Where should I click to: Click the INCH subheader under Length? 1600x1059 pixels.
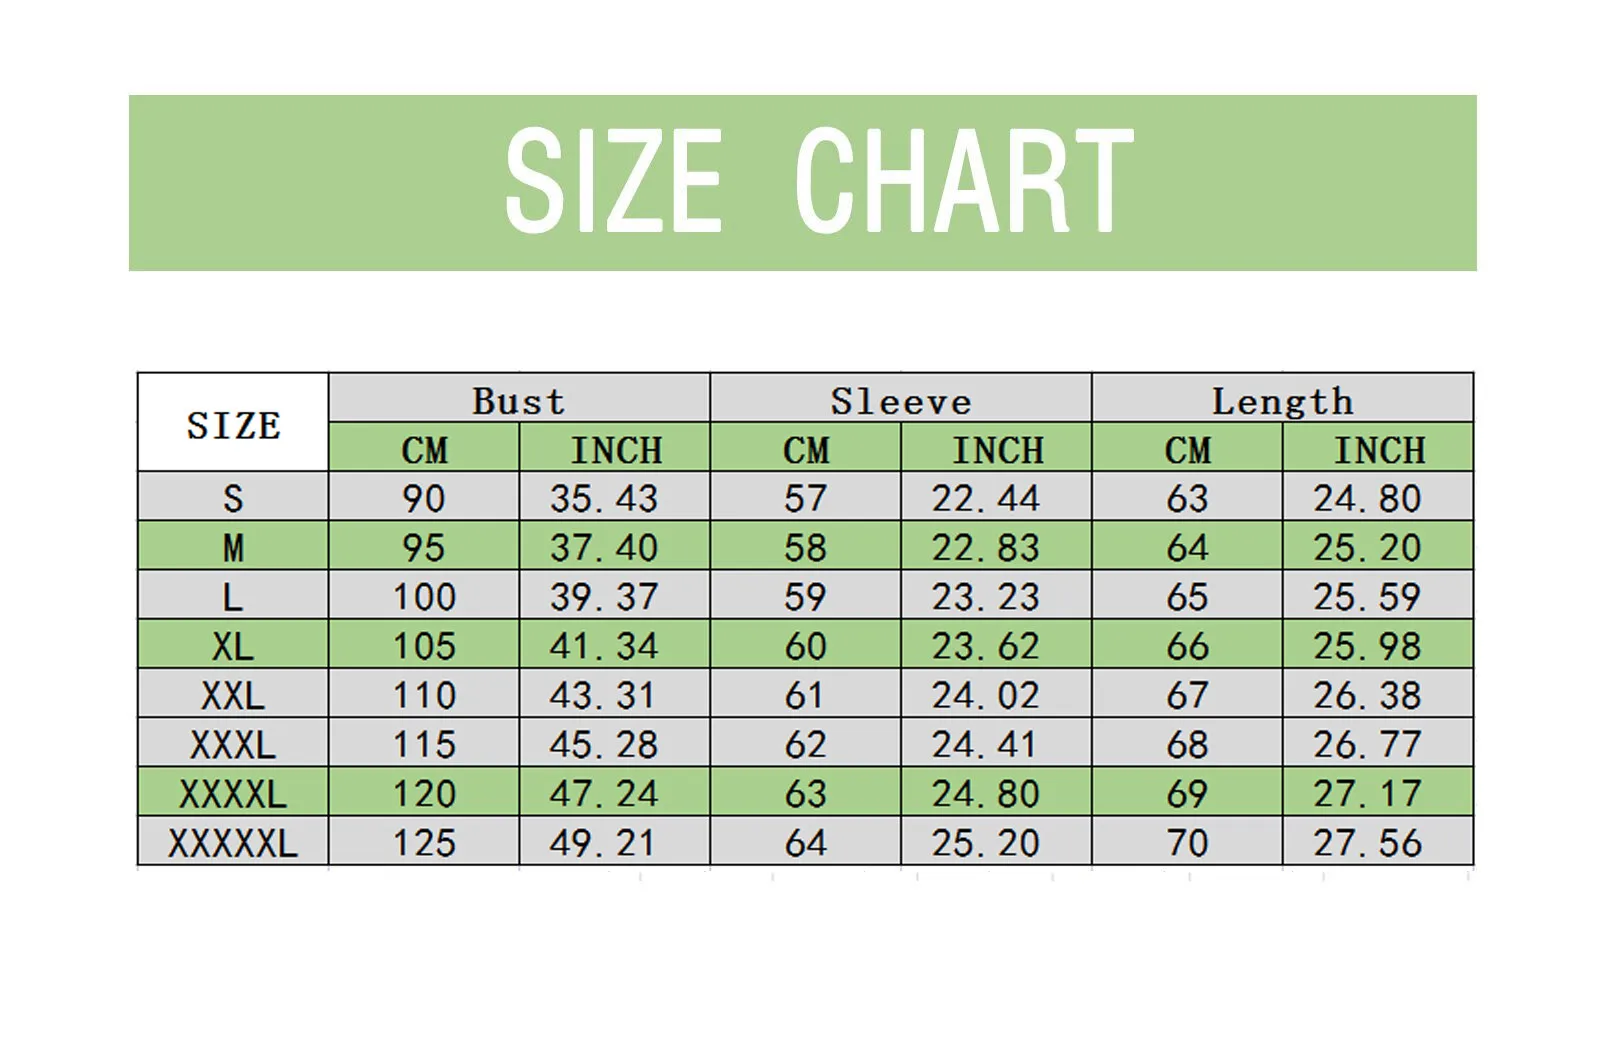pos(1378,449)
